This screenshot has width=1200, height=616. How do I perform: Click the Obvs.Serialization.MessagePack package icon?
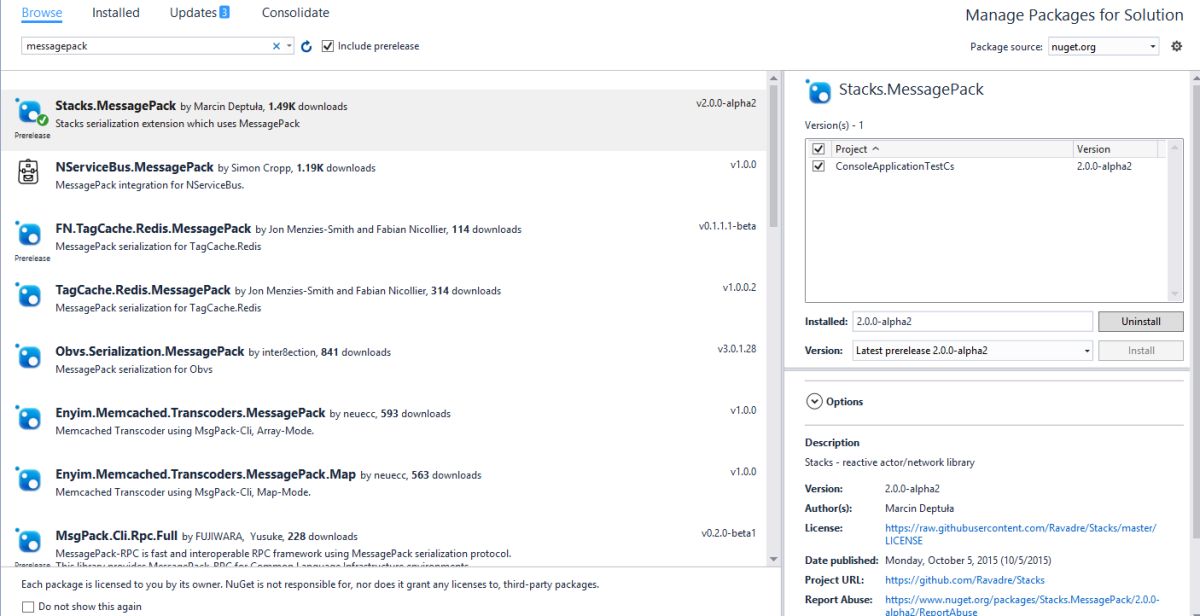point(28,357)
